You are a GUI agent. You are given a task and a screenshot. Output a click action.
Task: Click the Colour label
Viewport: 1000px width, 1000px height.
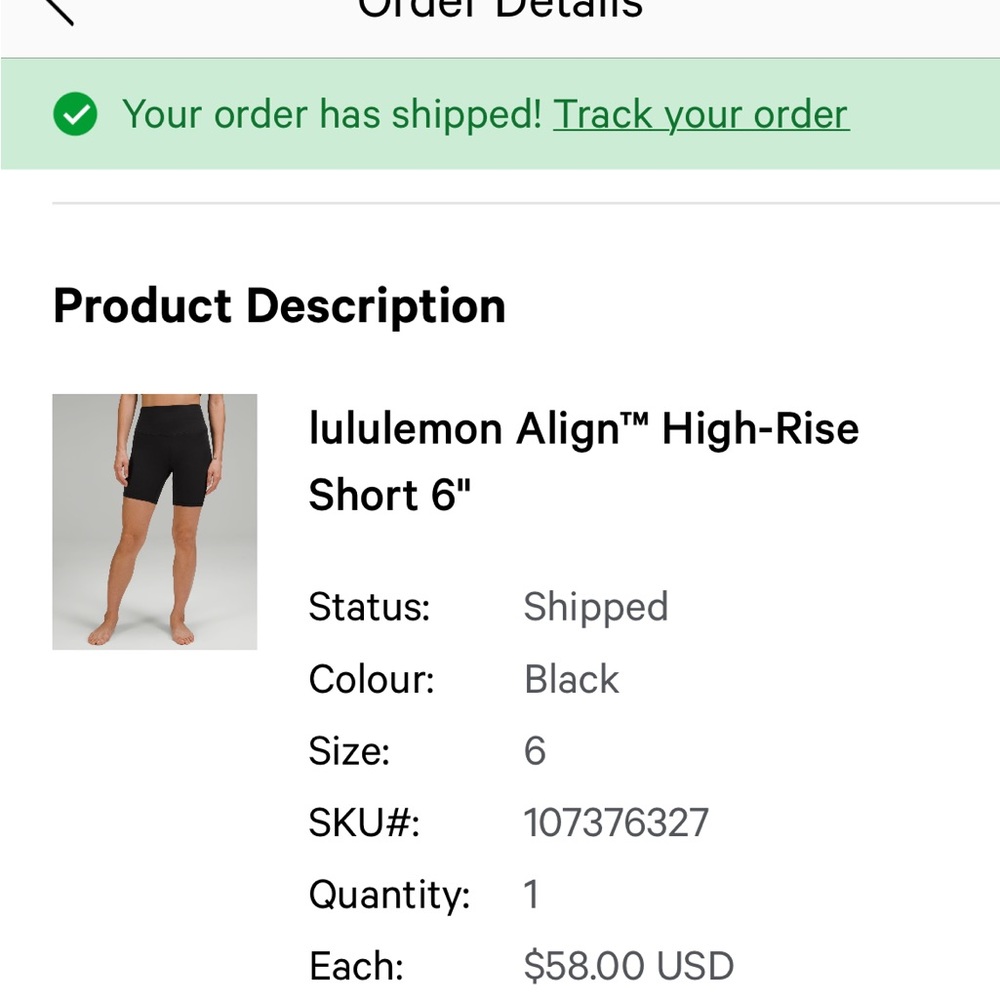coord(371,679)
